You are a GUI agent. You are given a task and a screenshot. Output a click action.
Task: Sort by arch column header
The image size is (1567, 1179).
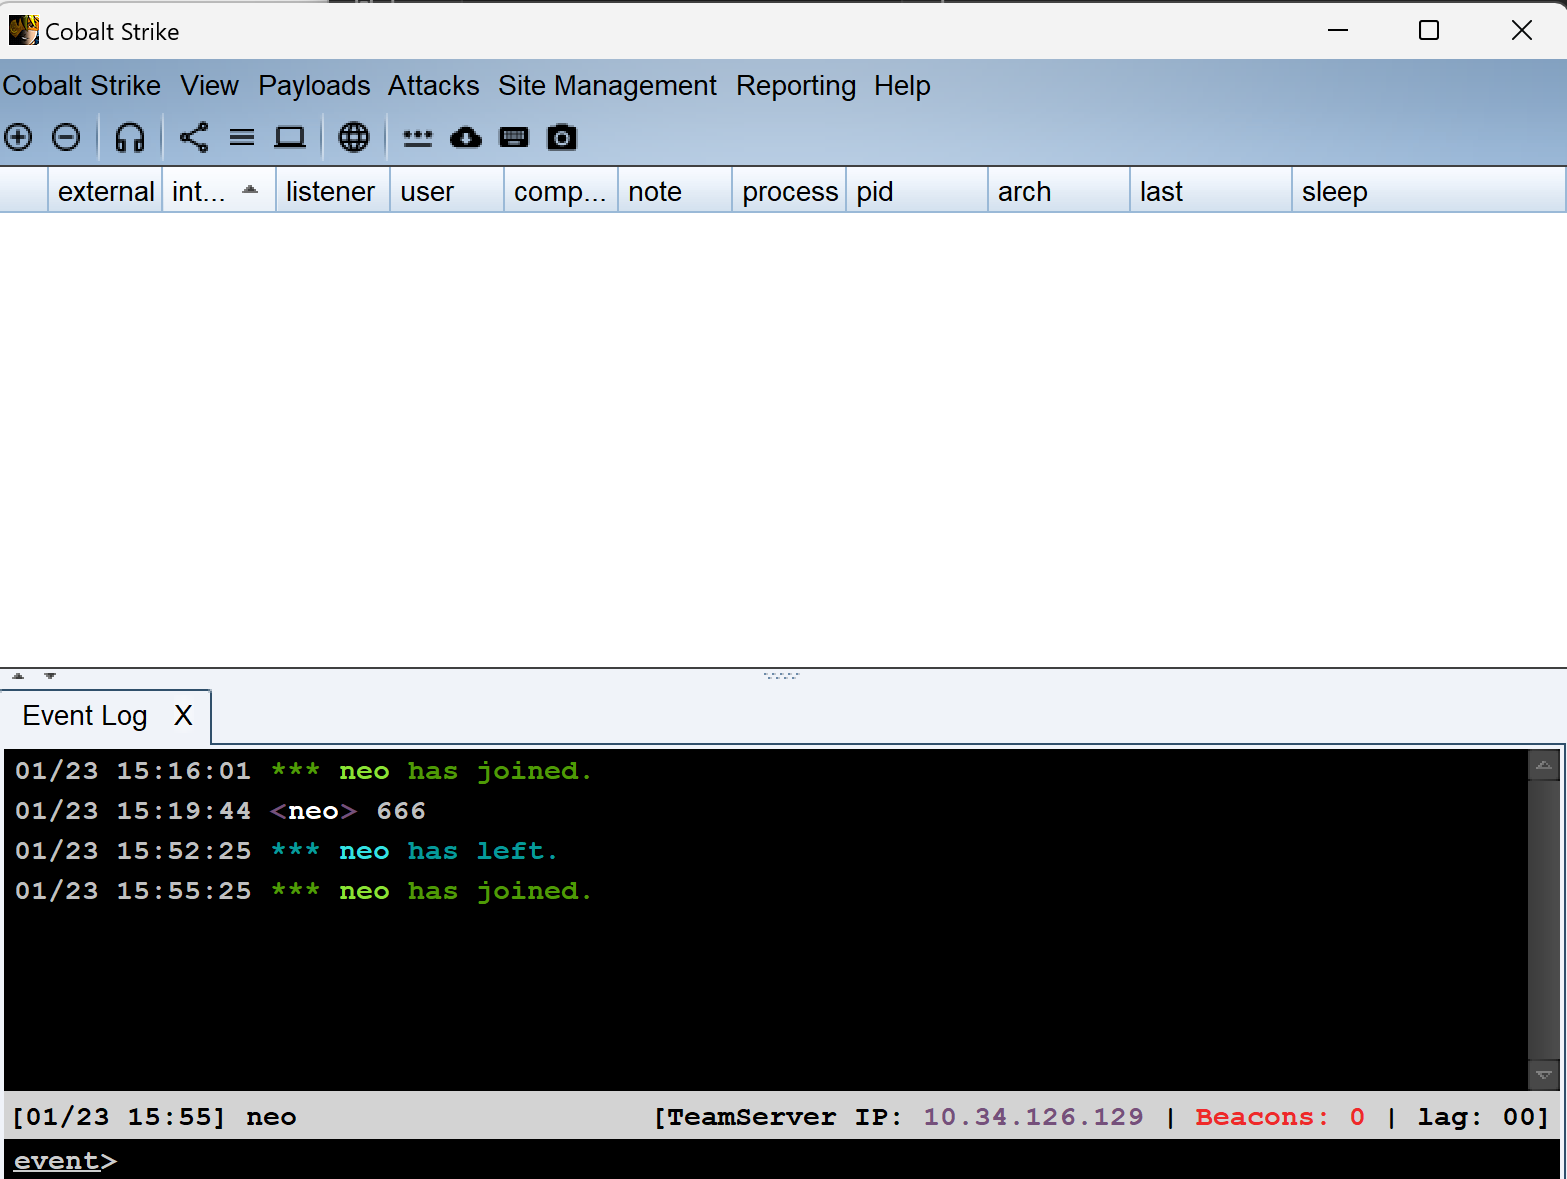click(1059, 191)
